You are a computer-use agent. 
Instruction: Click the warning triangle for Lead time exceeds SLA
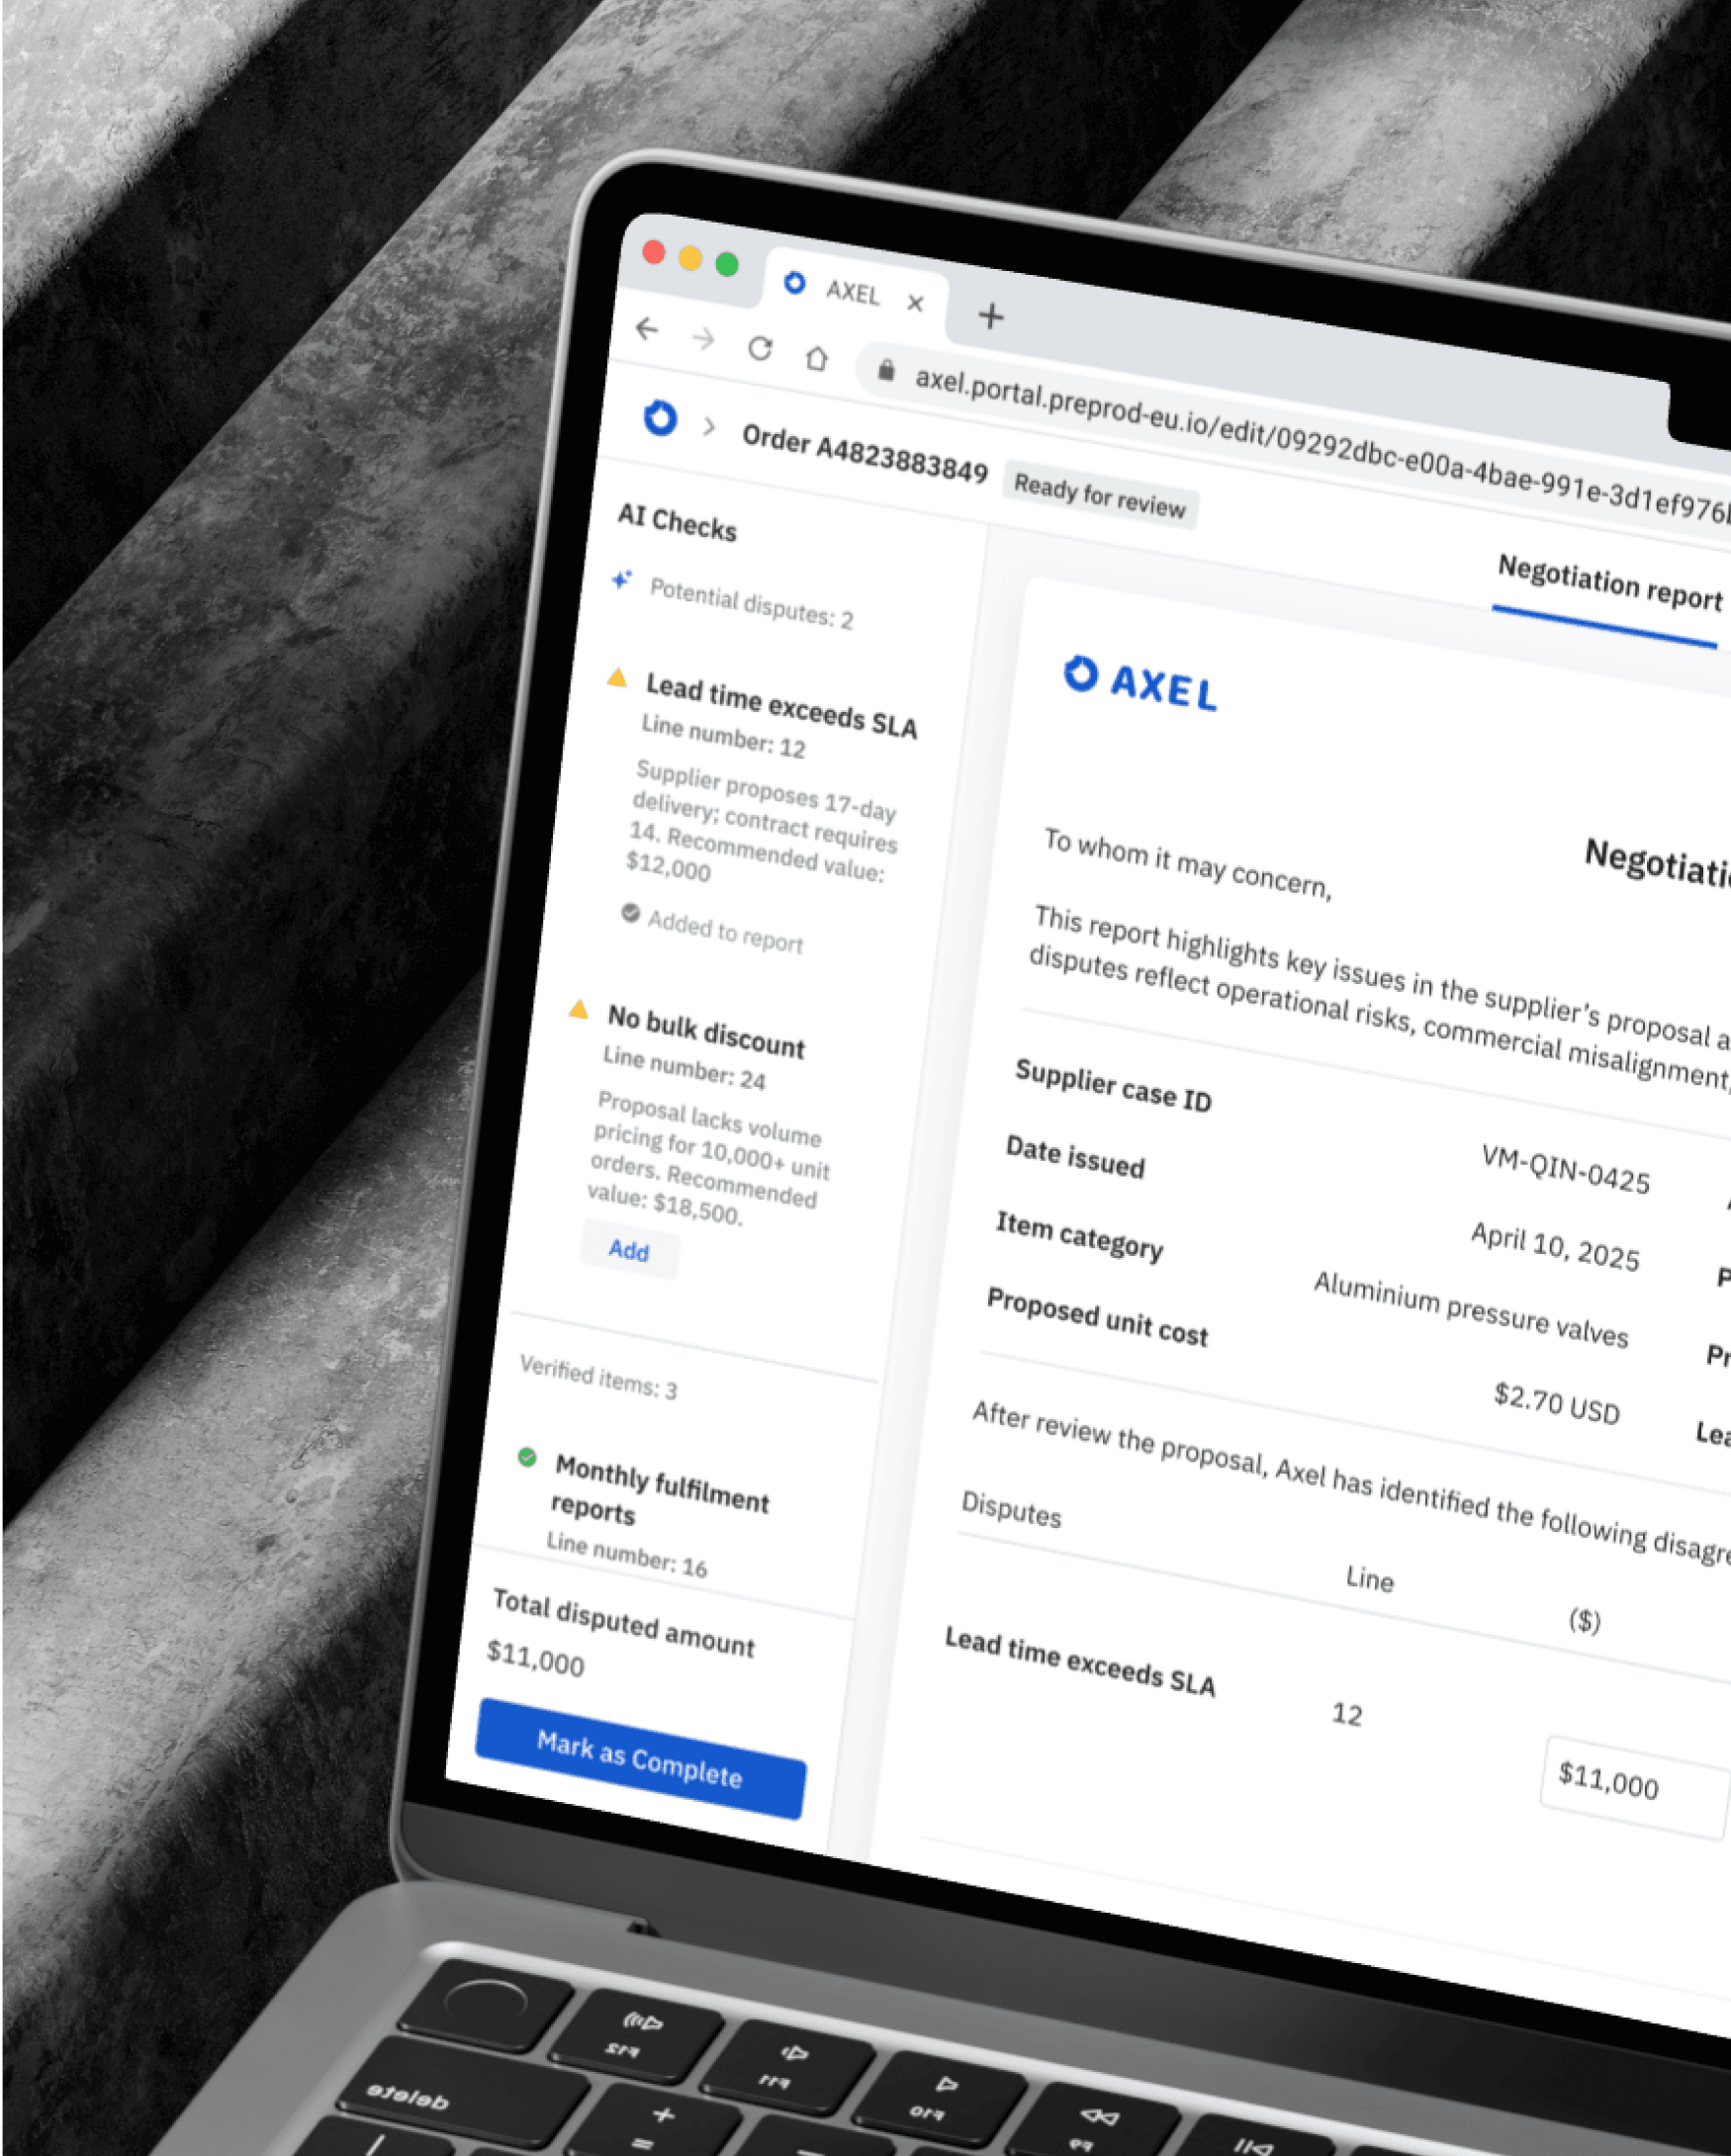tap(617, 678)
